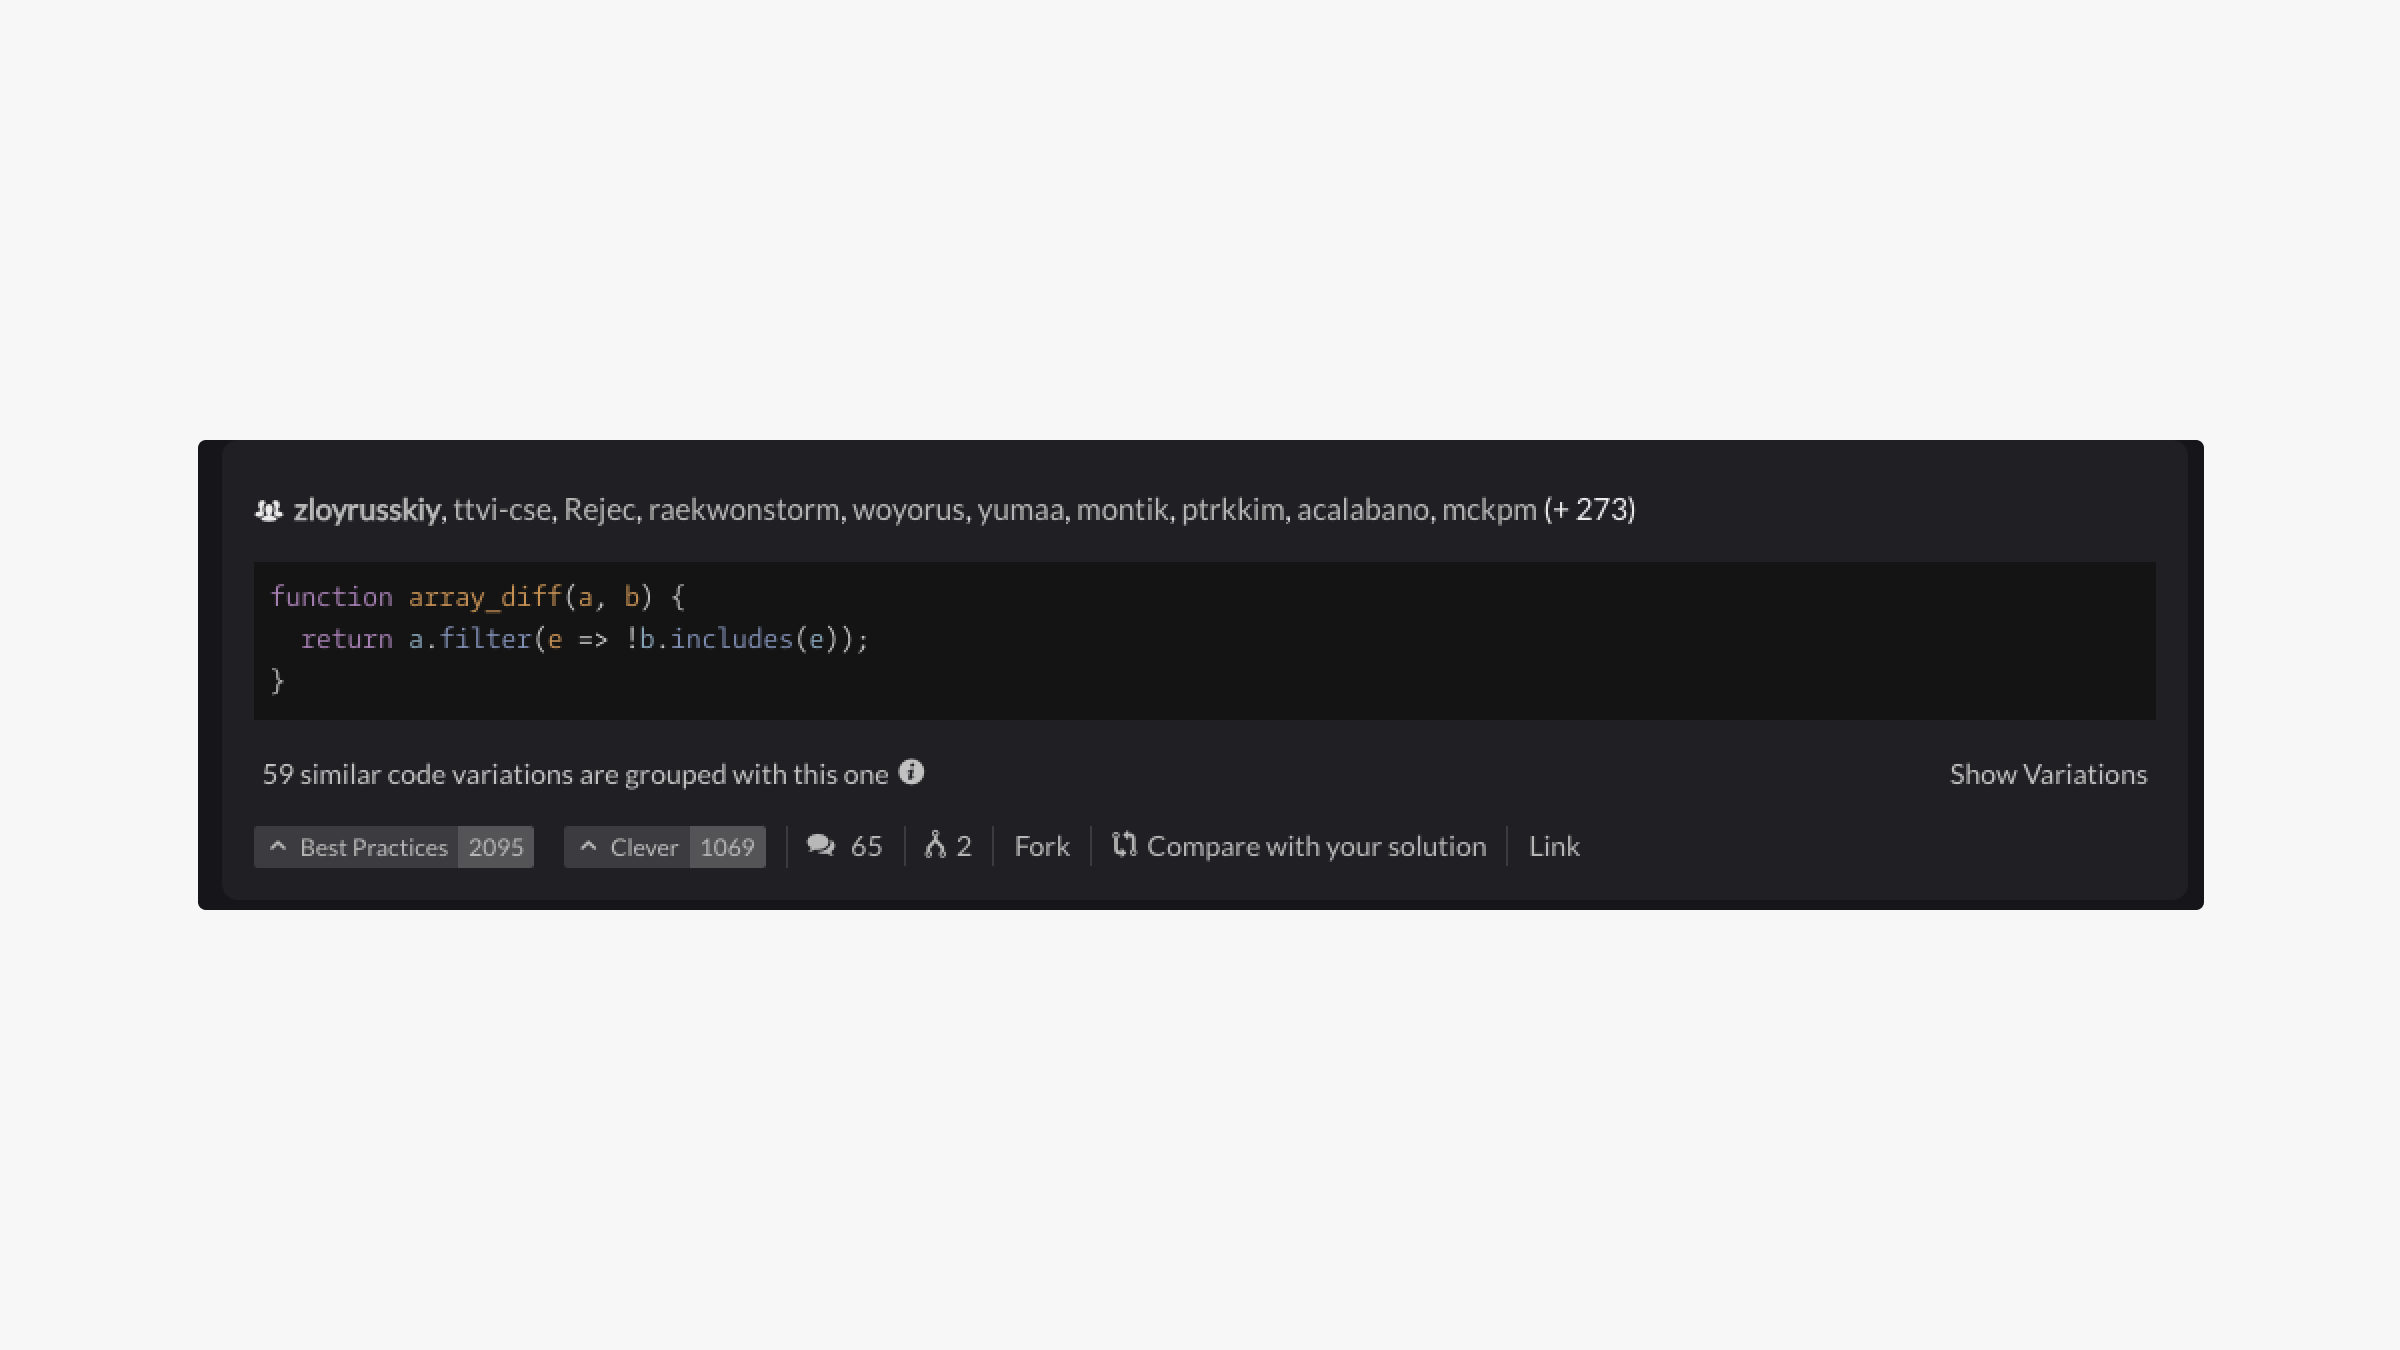Screen dimensions: 2400x1350
Task: Open the comments speech bubble icon
Action: point(821,846)
